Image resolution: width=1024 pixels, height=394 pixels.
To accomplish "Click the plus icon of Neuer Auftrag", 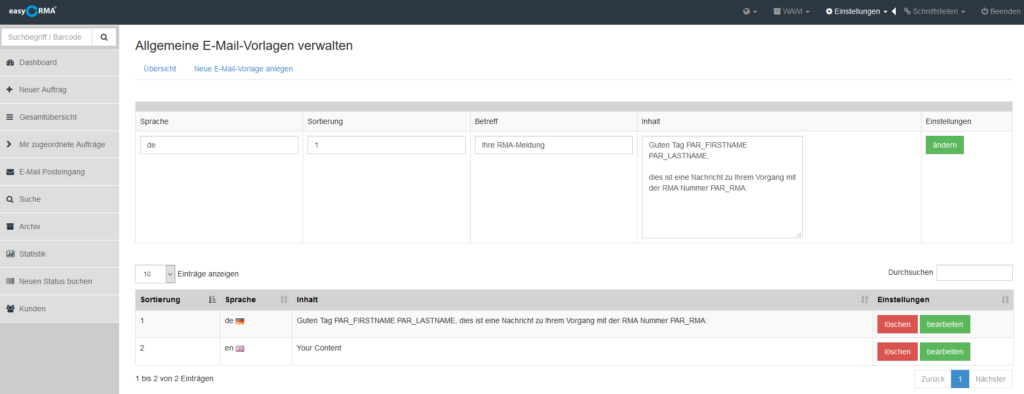I will point(10,90).
